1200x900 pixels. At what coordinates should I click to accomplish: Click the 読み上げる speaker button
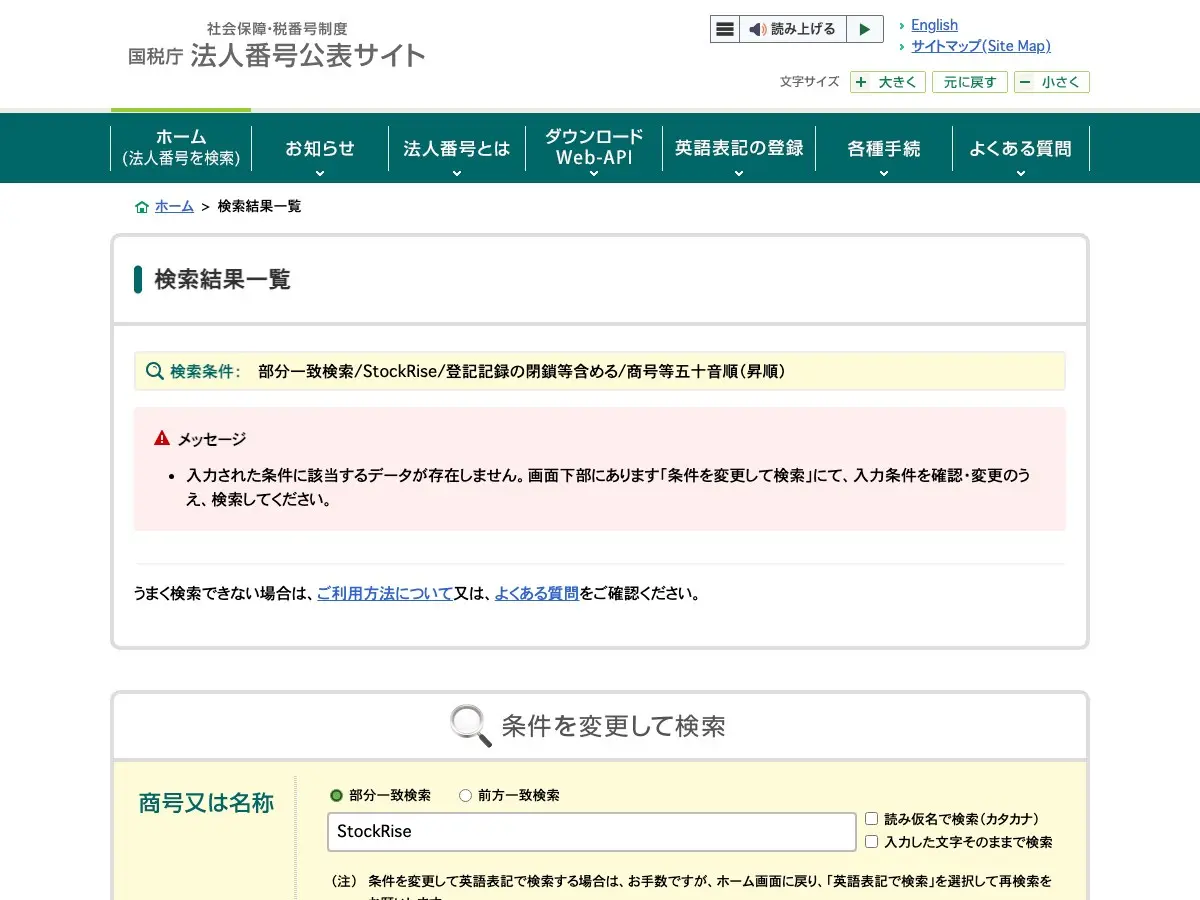pos(793,29)
